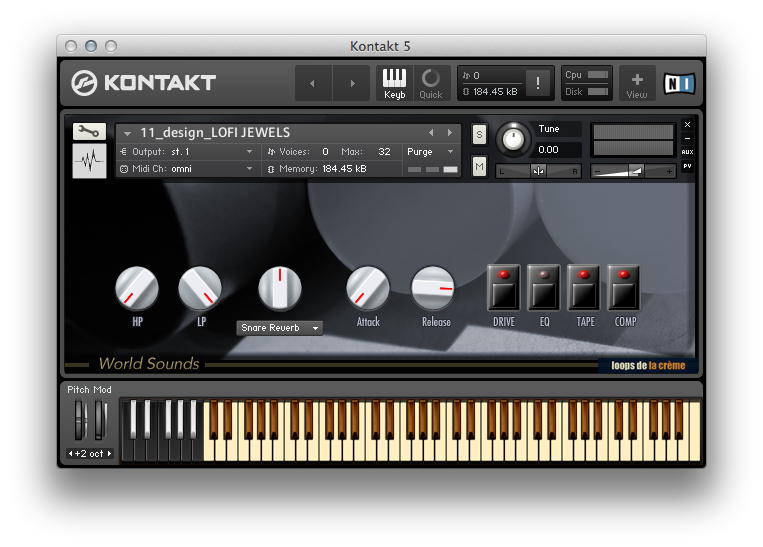Click the L/R pan slider
This screenshot has width=763, height=547.
pyautogui.click(x=538, y=171)
